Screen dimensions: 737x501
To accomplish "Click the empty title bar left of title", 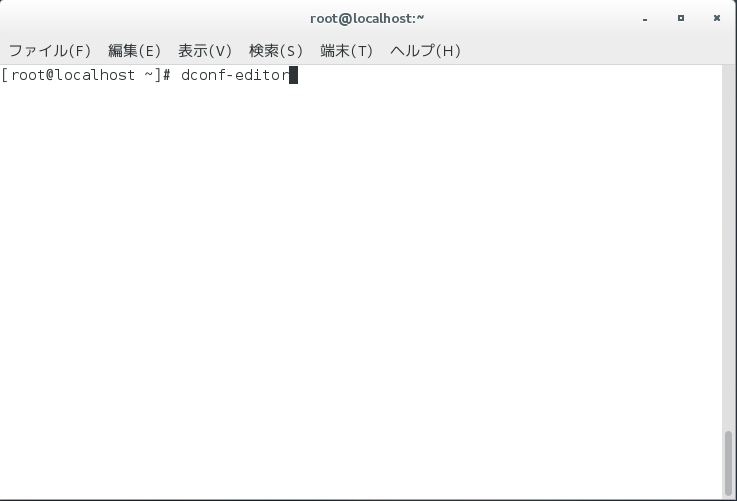I will 155,18.
